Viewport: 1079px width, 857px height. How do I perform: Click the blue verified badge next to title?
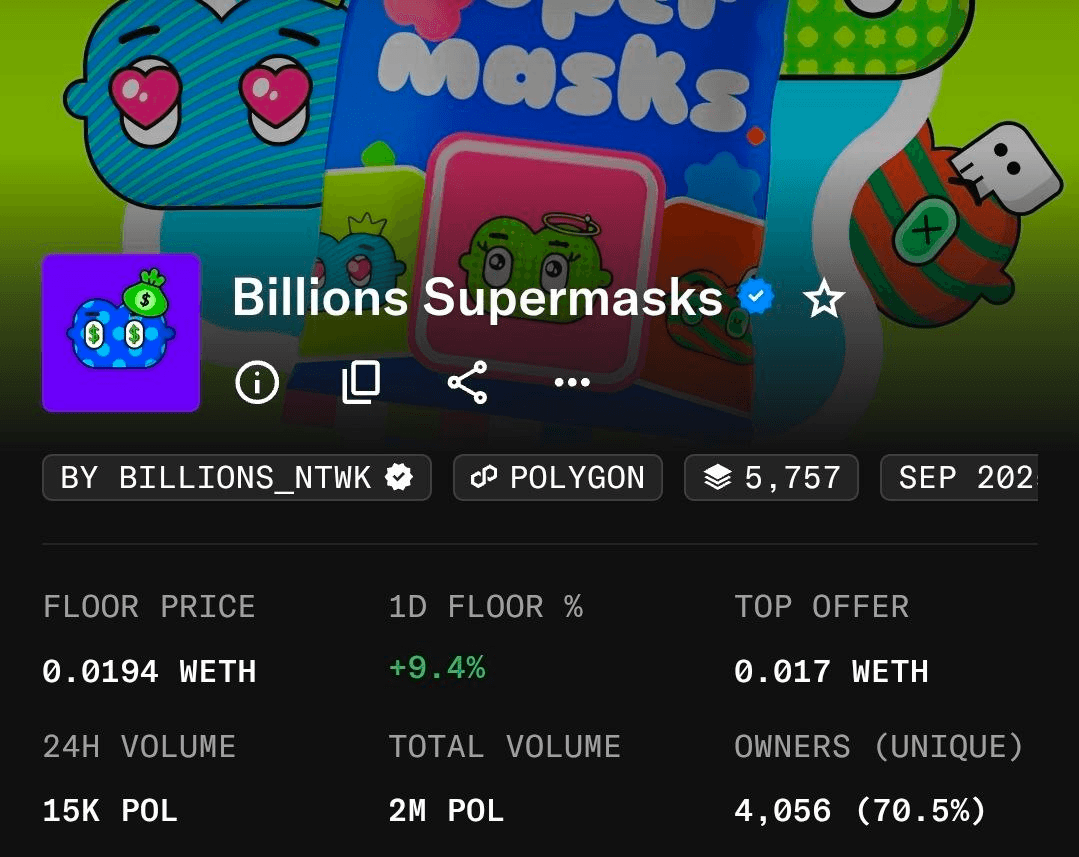pyautogui.click(x=757, y=297)
